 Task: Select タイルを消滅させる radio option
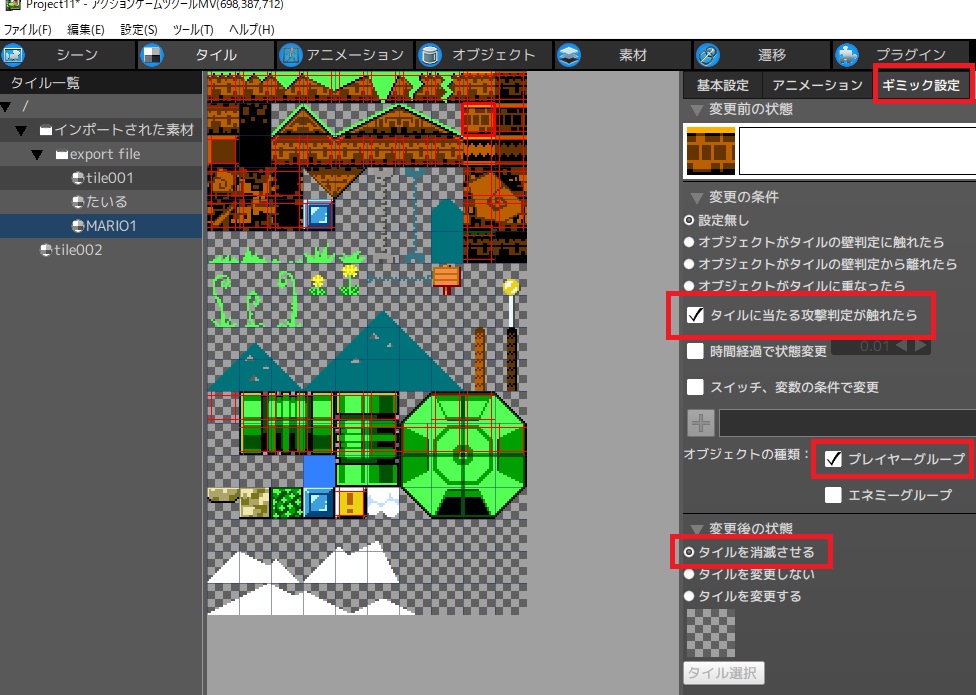688,552
